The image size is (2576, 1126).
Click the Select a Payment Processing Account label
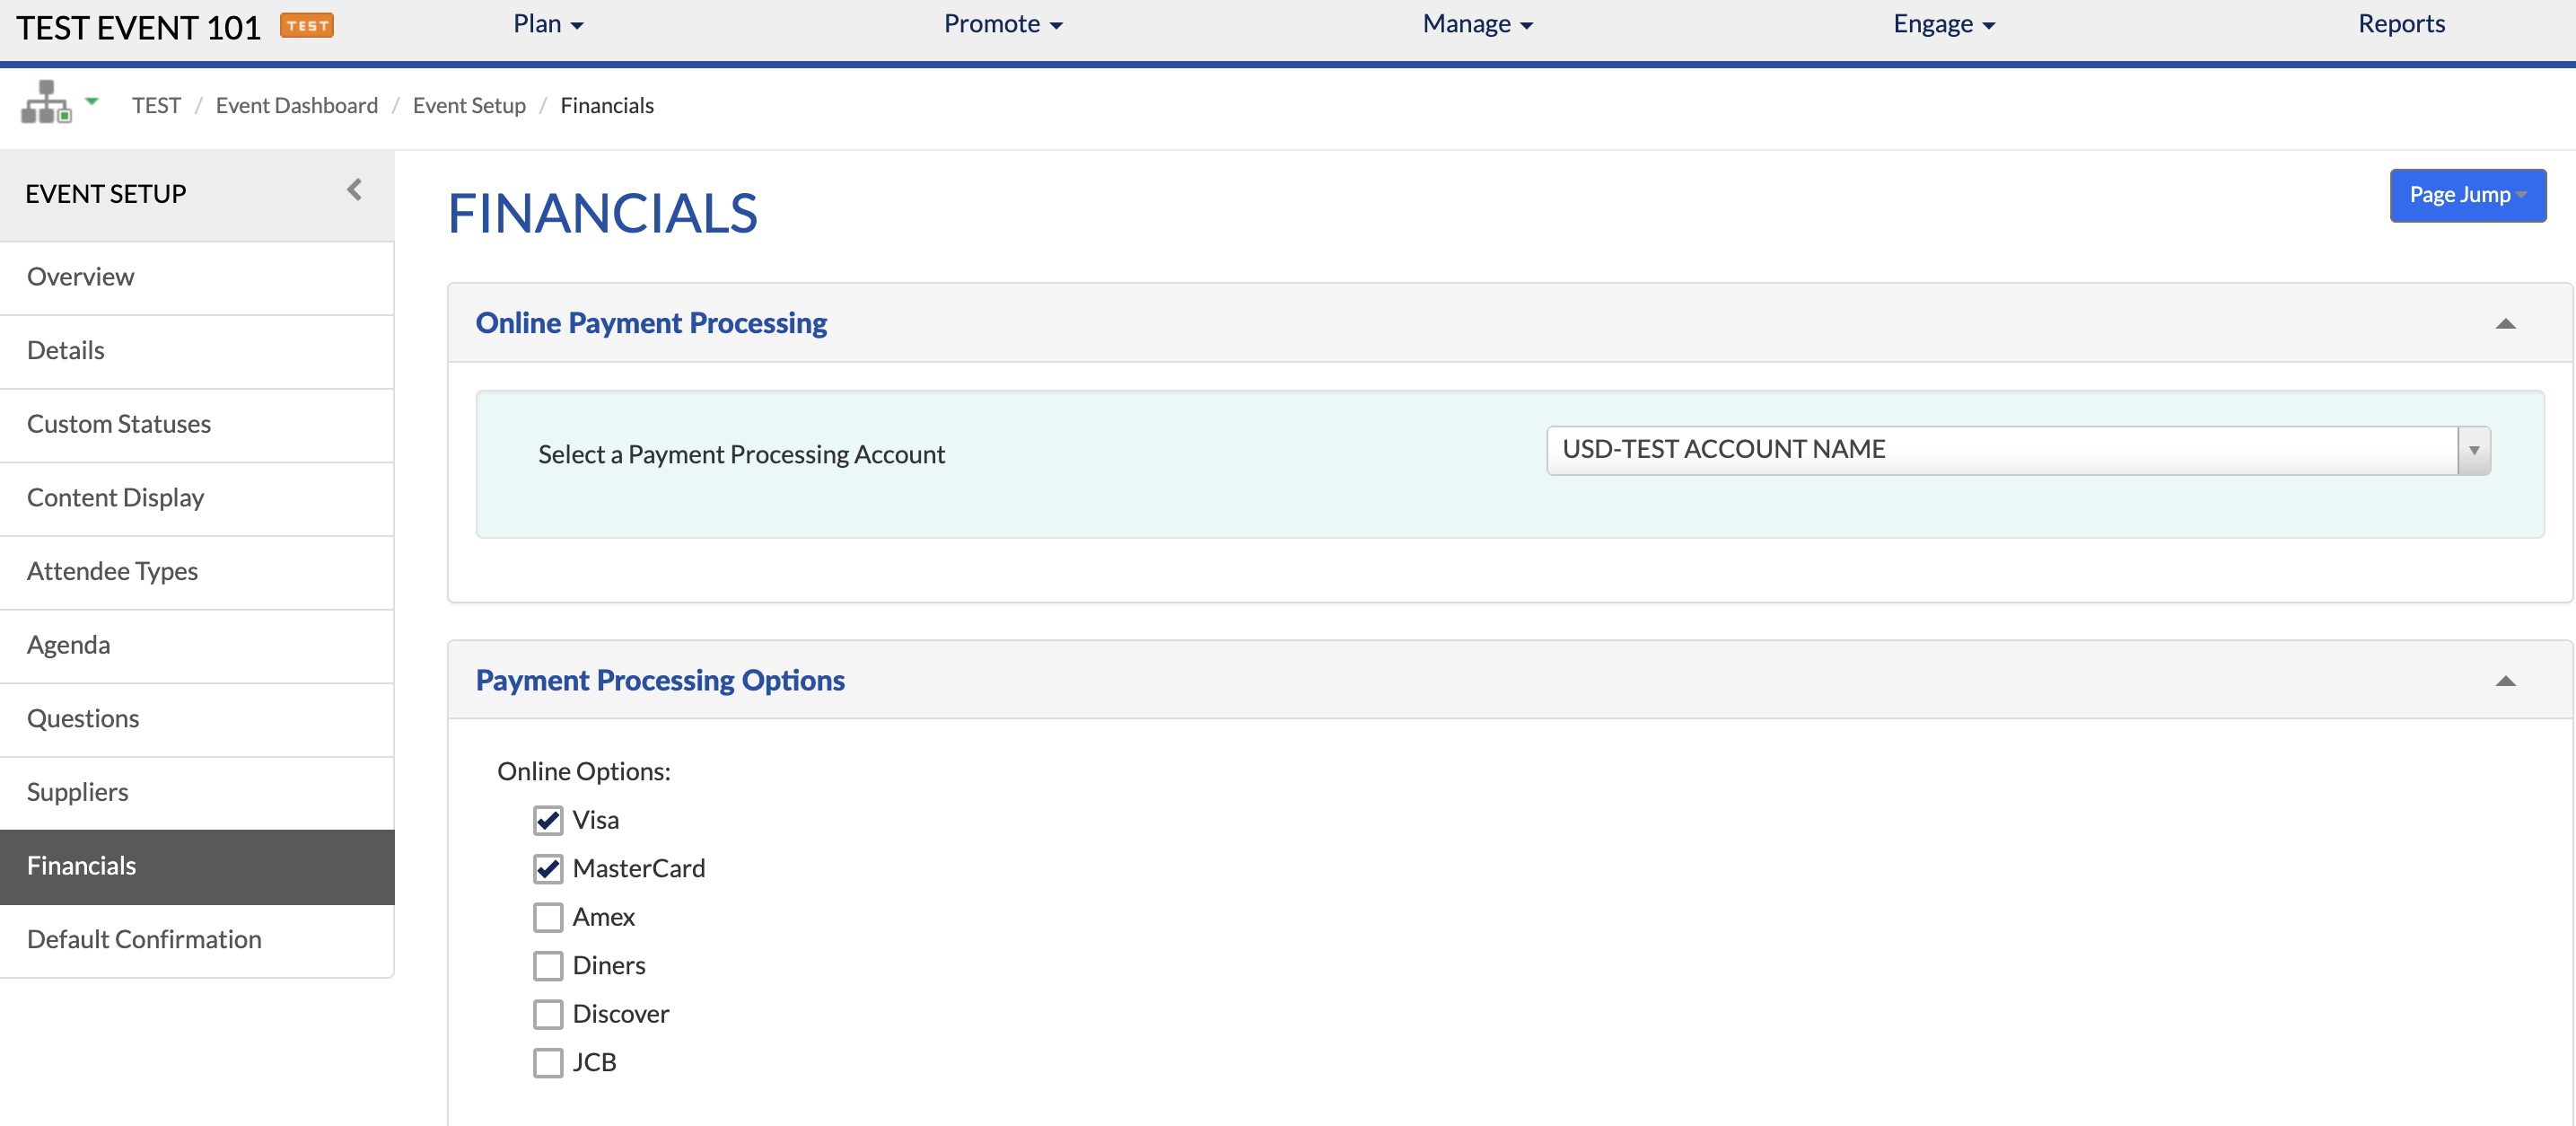pyautogui.click(x=741, y=455)
